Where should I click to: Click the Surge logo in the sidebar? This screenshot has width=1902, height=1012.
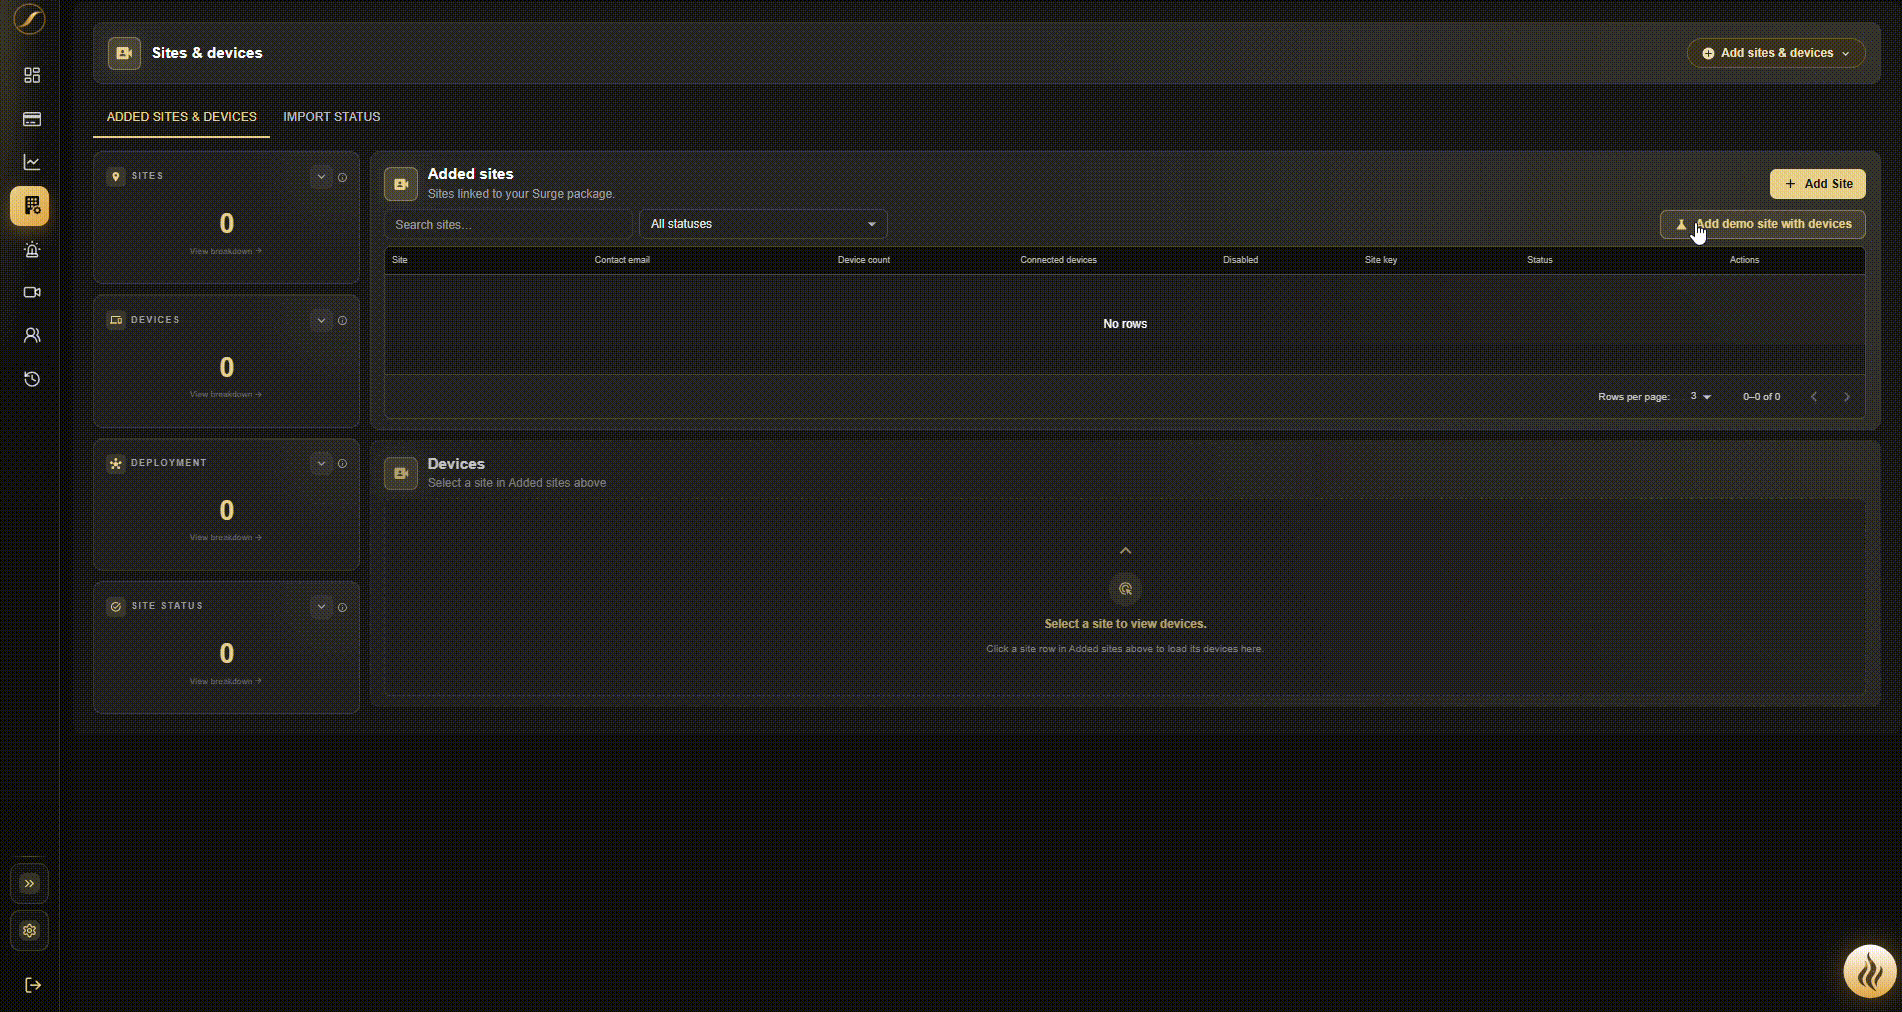pos(30,19)
